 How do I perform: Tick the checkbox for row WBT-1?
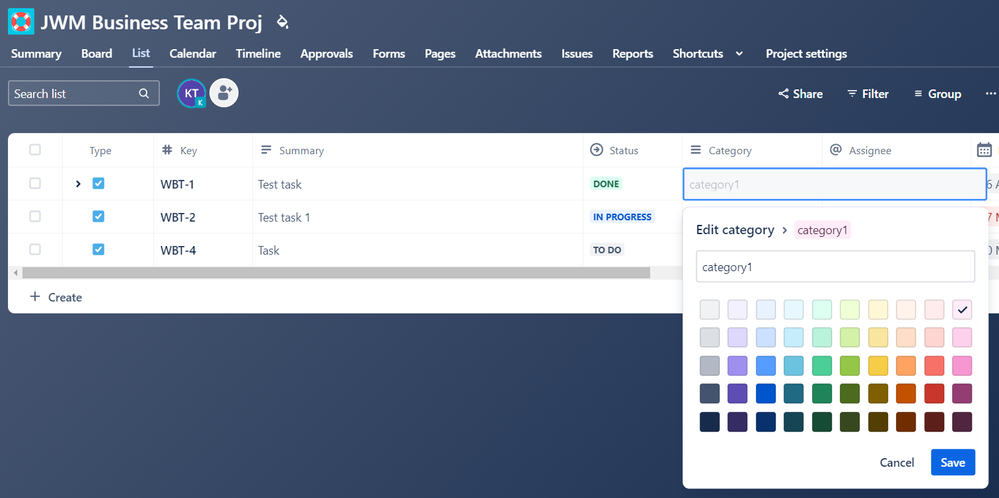point(35,184)
